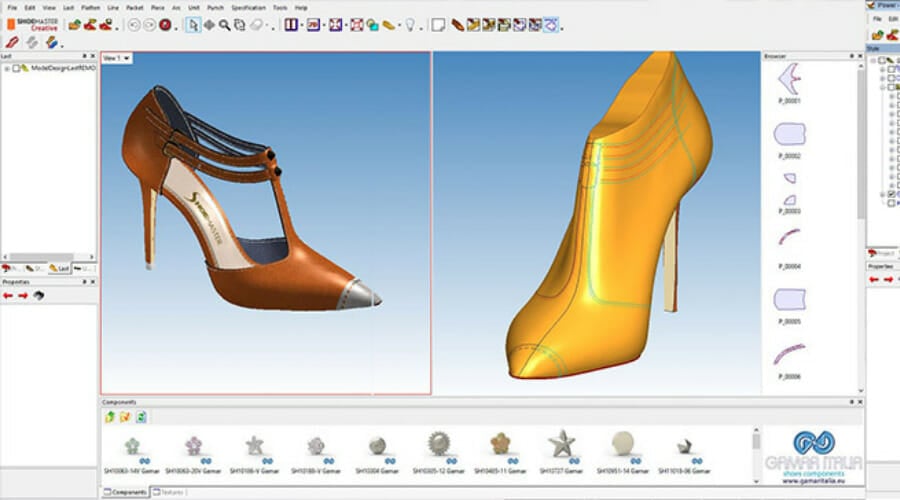Click the left tree panel horizontal scrollbar
The width and height of the screenshot is (900, 500).
(48, 257)
